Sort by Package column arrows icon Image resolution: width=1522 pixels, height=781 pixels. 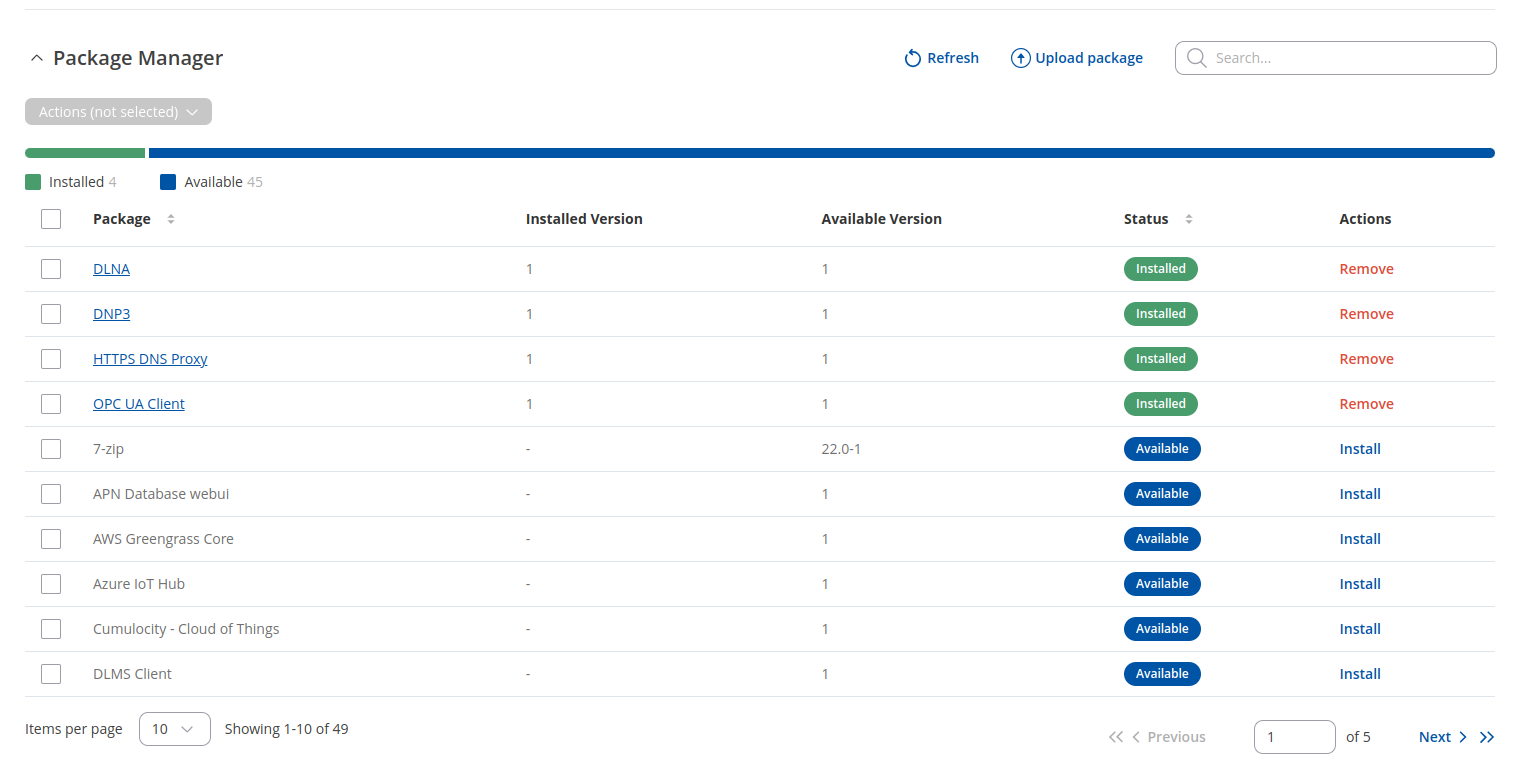point(171,219)
